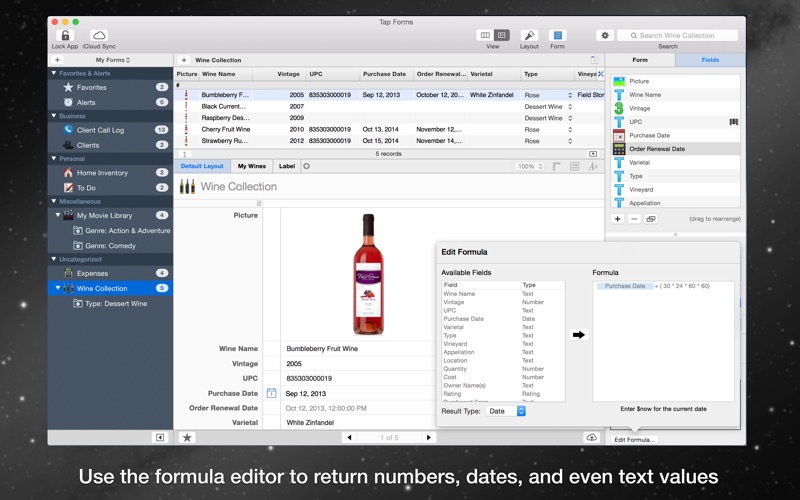Go to the next record arrow
This screenshot has width=800, height=500.
coord(429,437)
